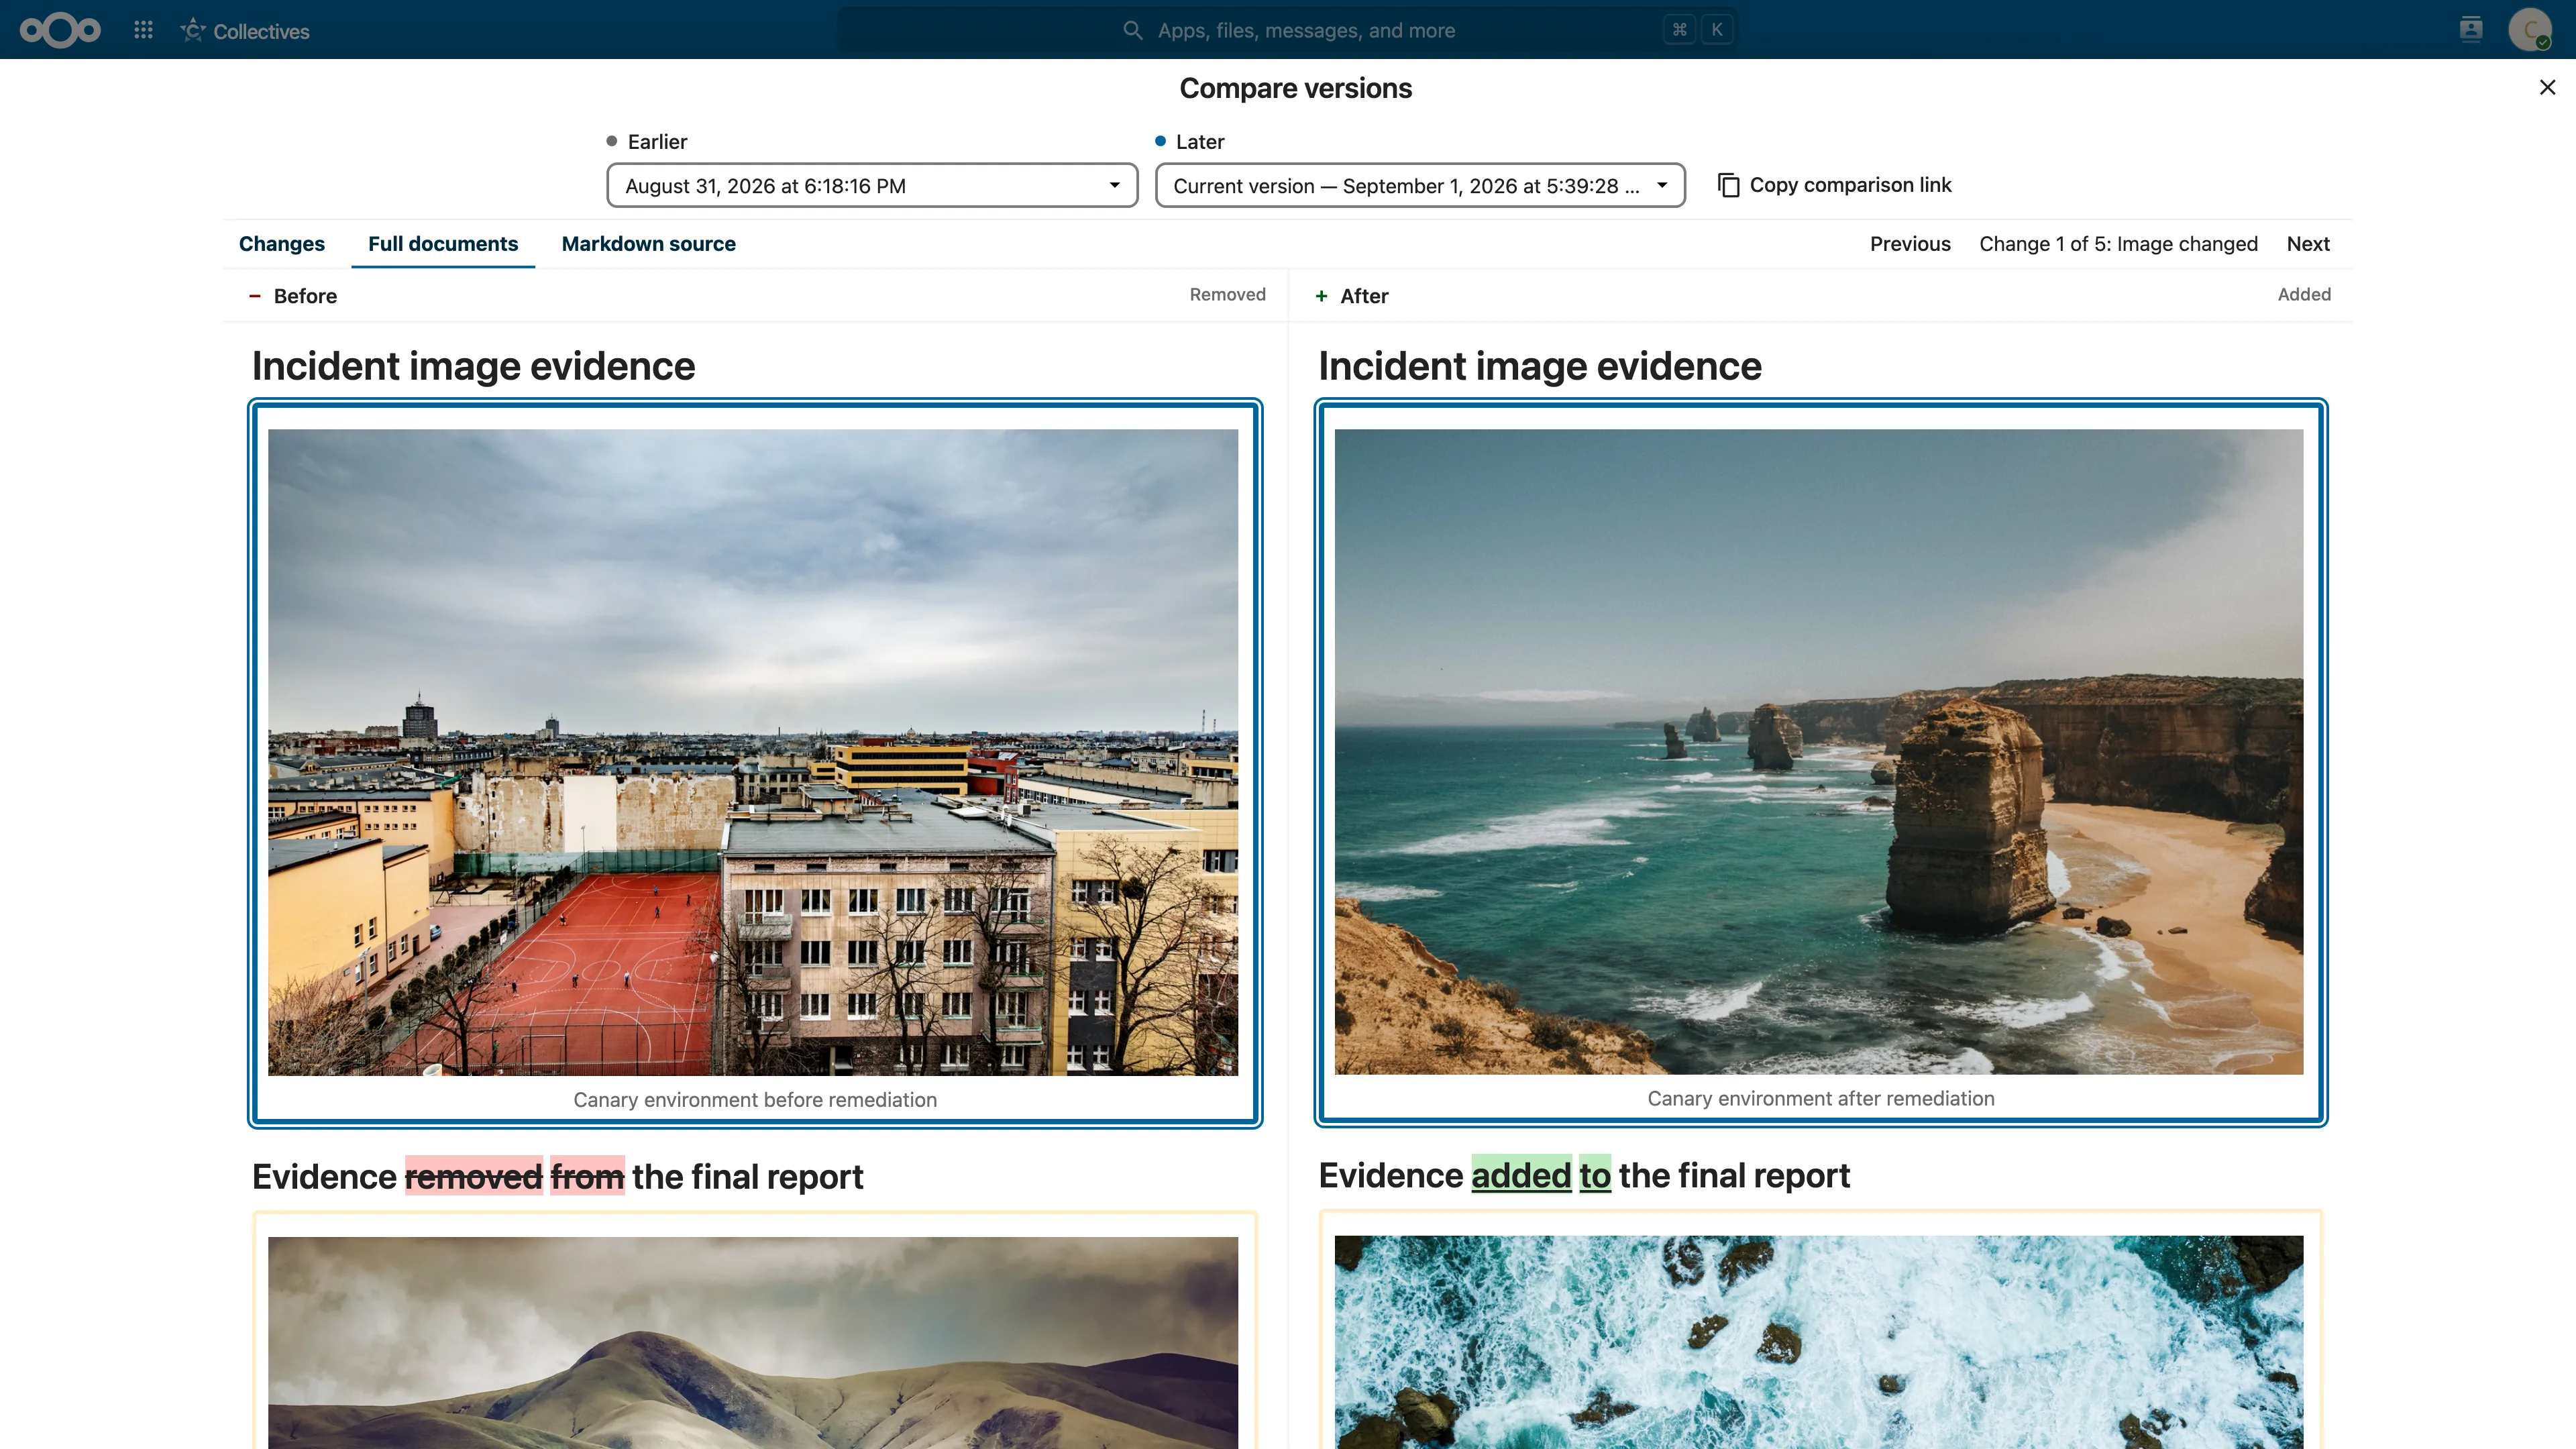Click the 'Added' status label

[2304, 294]
